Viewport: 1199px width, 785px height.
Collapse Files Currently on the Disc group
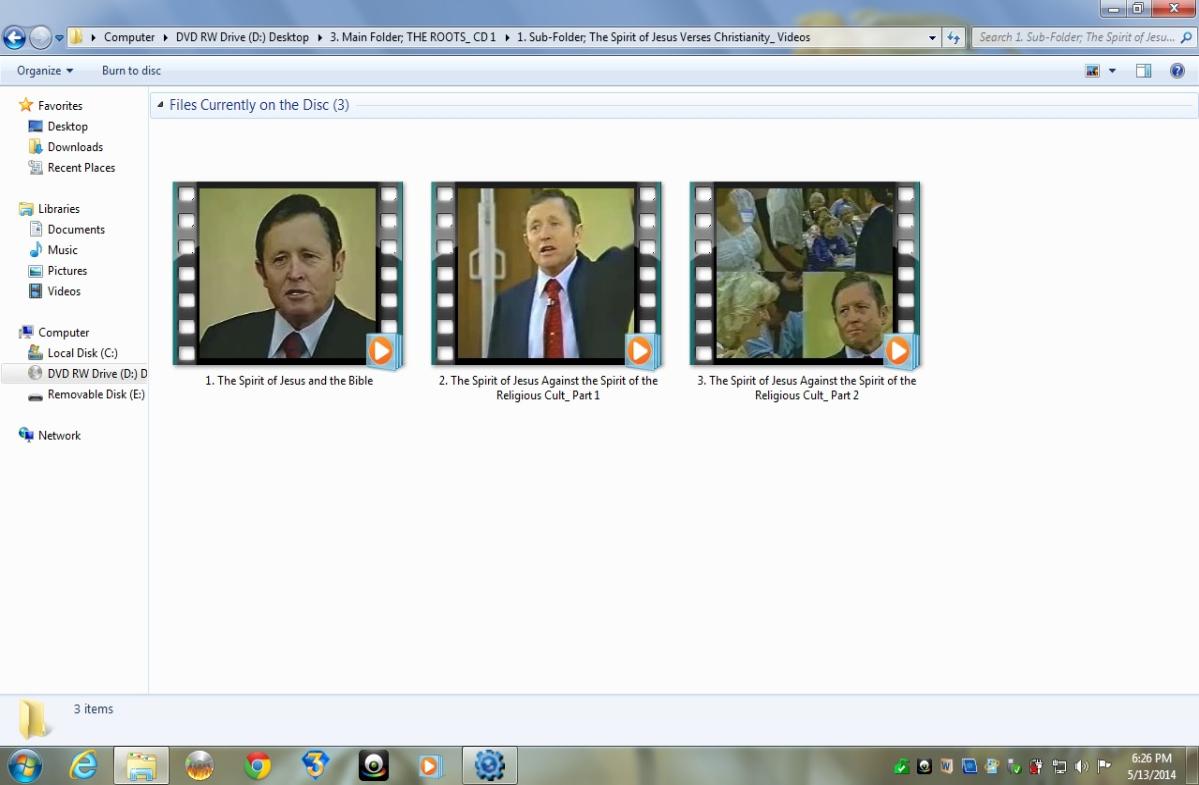click(x=161, y=105)
